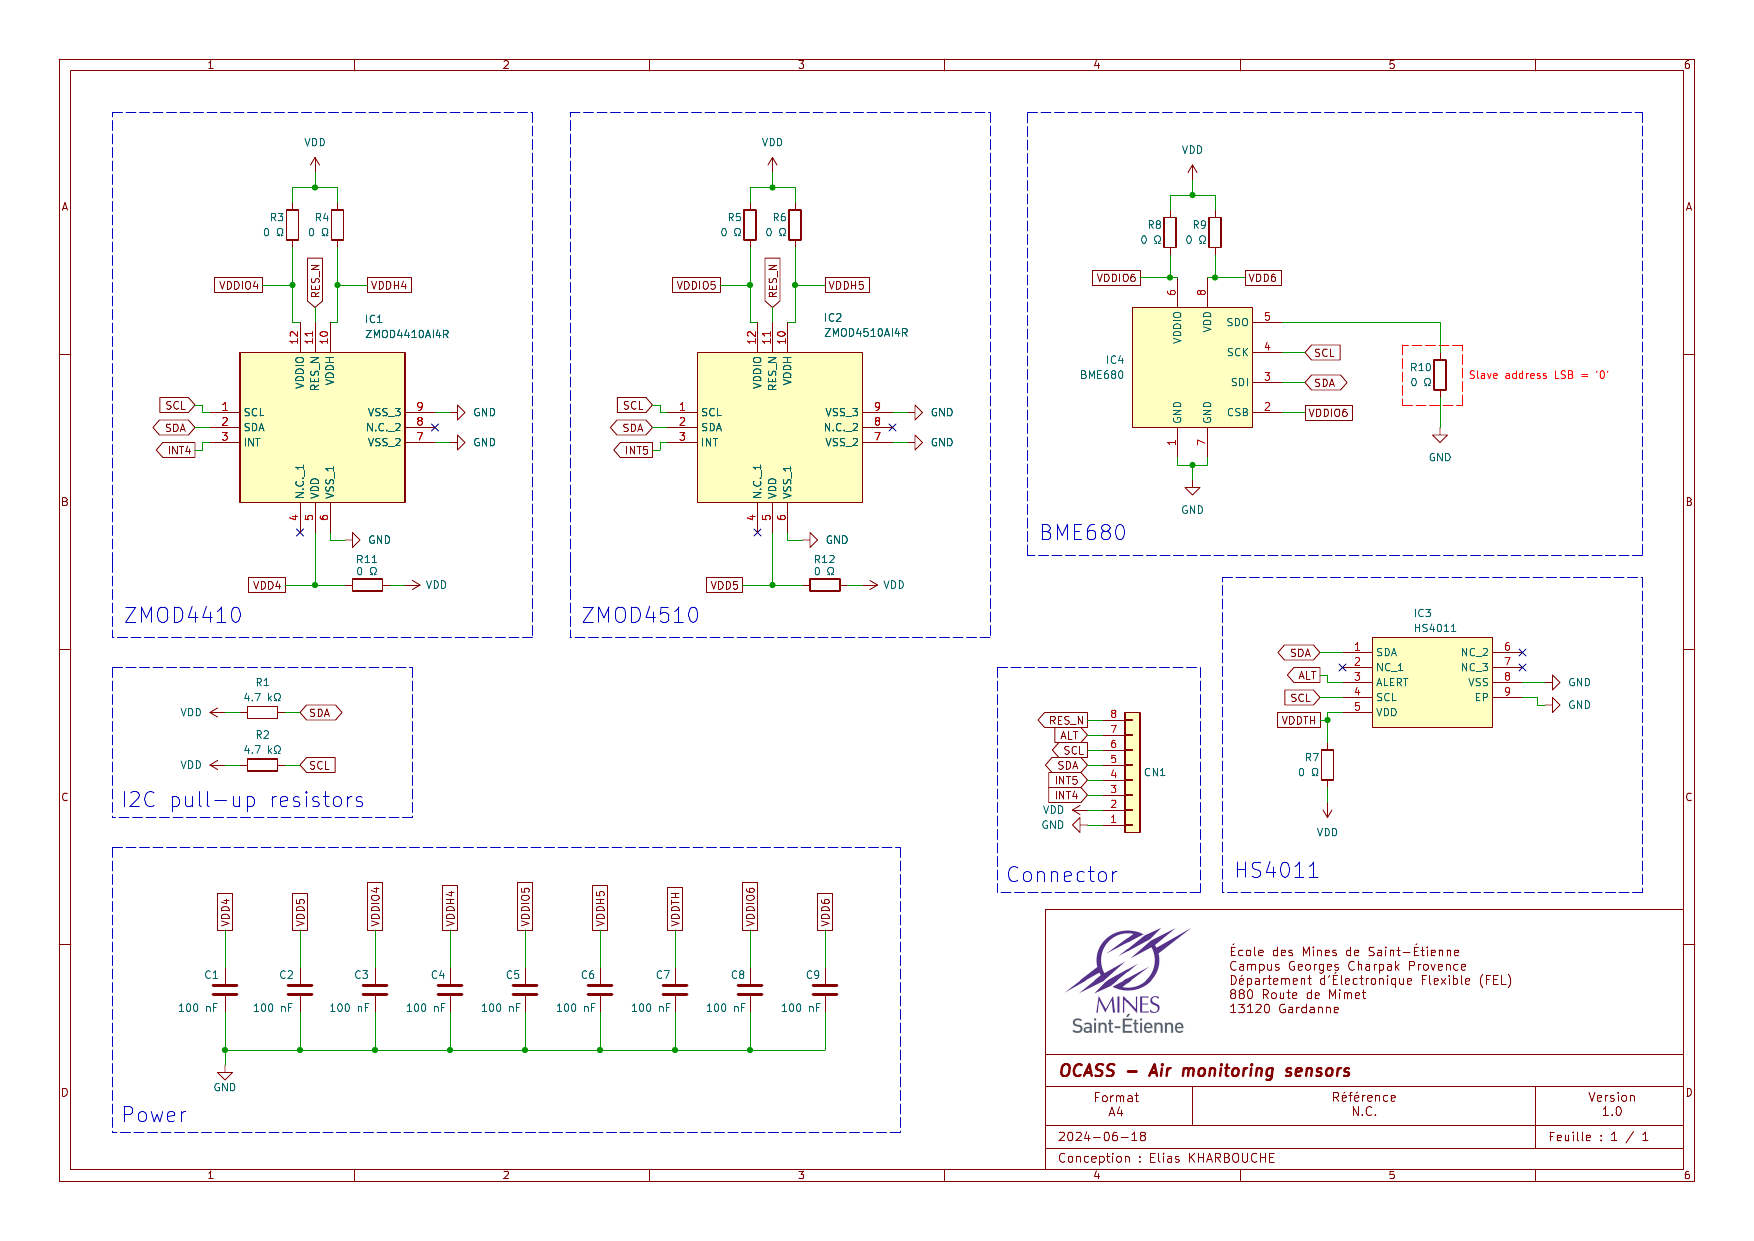Image resolution: width=1754 pixels, height=1241 pixels.
Task: Click the BME680 IC4 component body
Action: [1192, 367]
